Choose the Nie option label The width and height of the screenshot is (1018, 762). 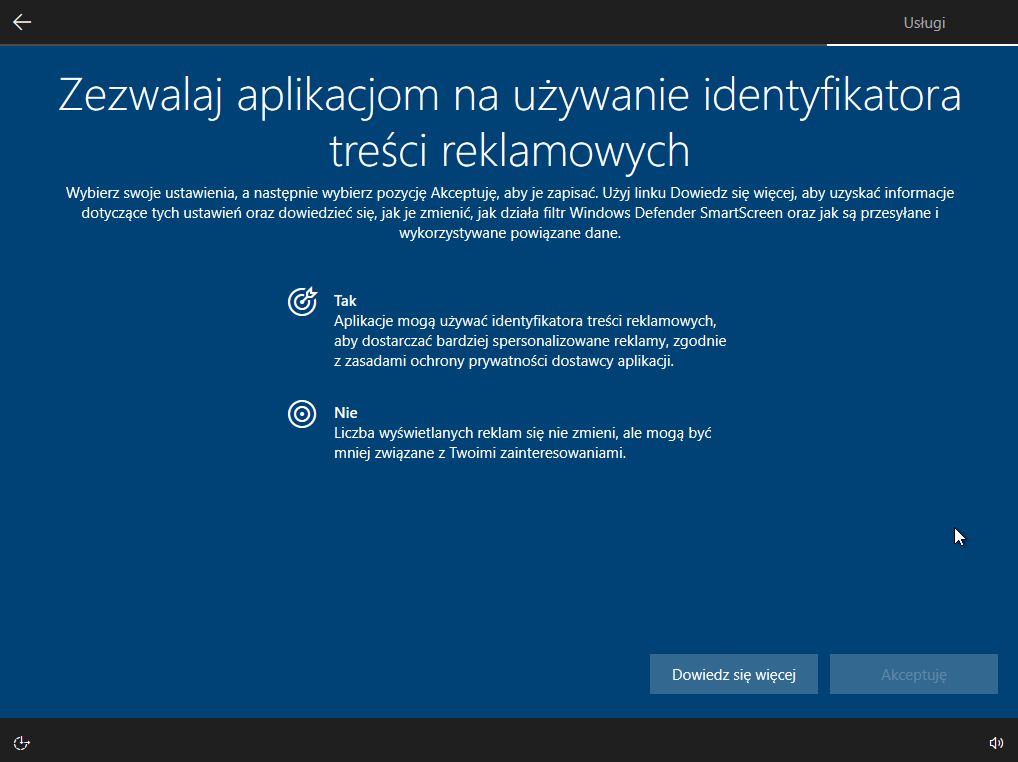tap(346, 413)
